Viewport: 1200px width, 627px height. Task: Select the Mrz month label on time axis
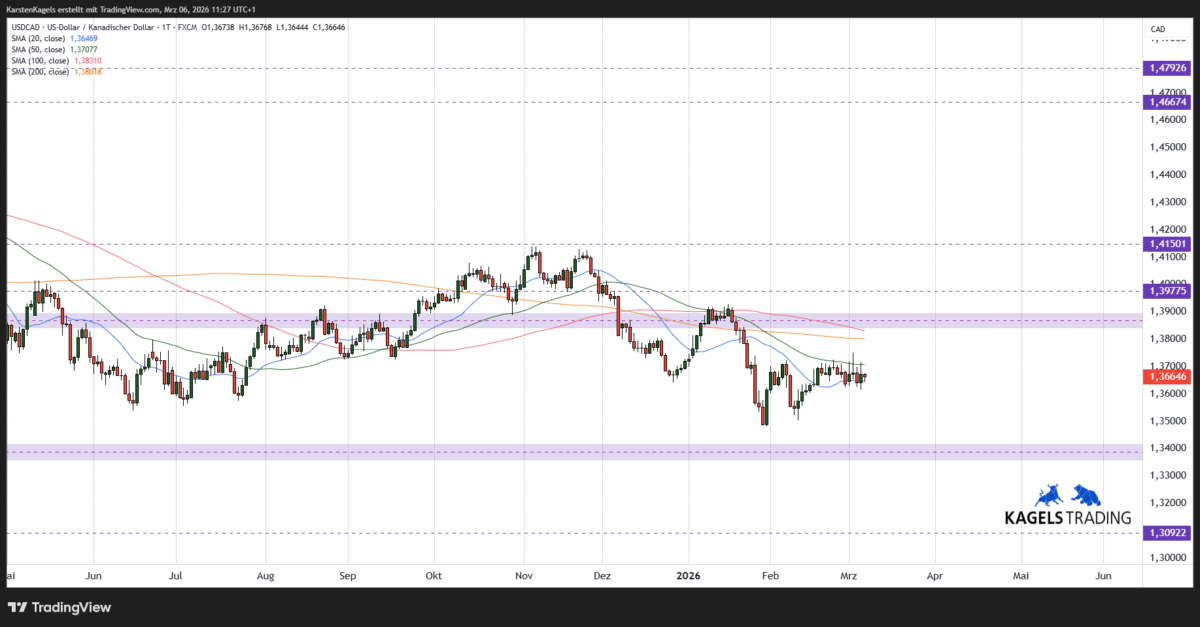point(848,576)
